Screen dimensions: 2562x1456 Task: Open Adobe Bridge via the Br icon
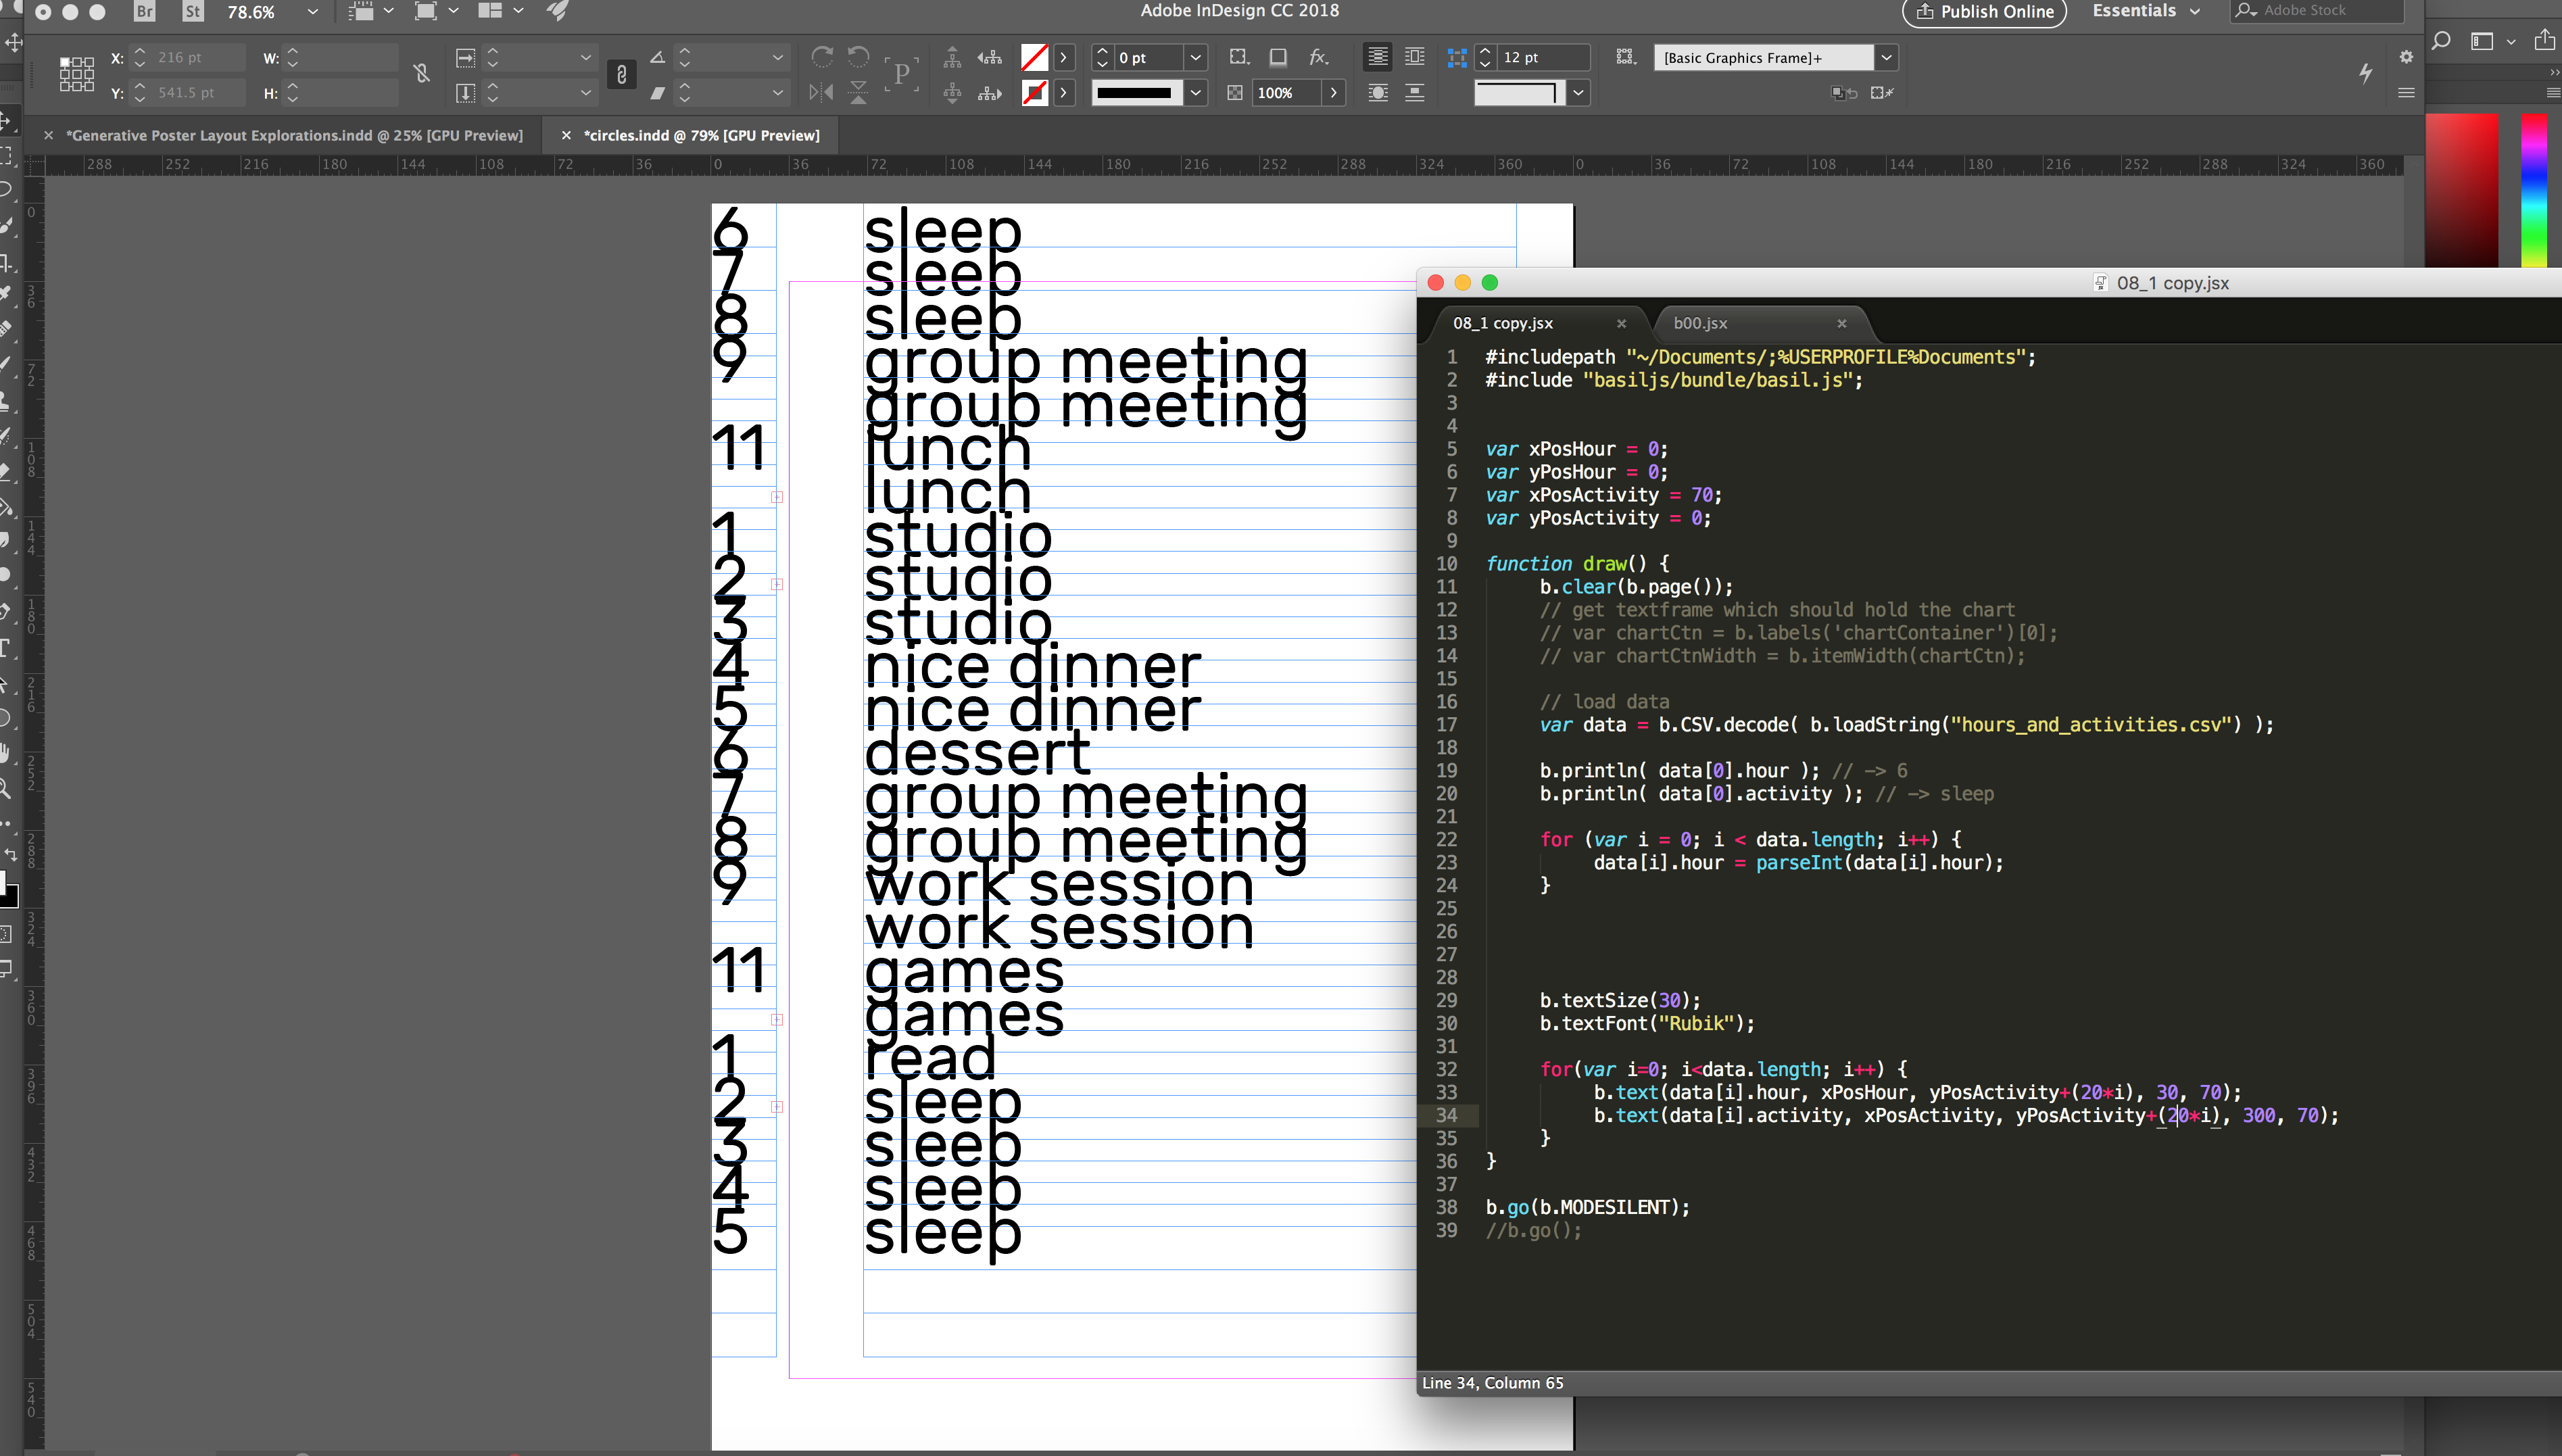(x=145, y=12)
